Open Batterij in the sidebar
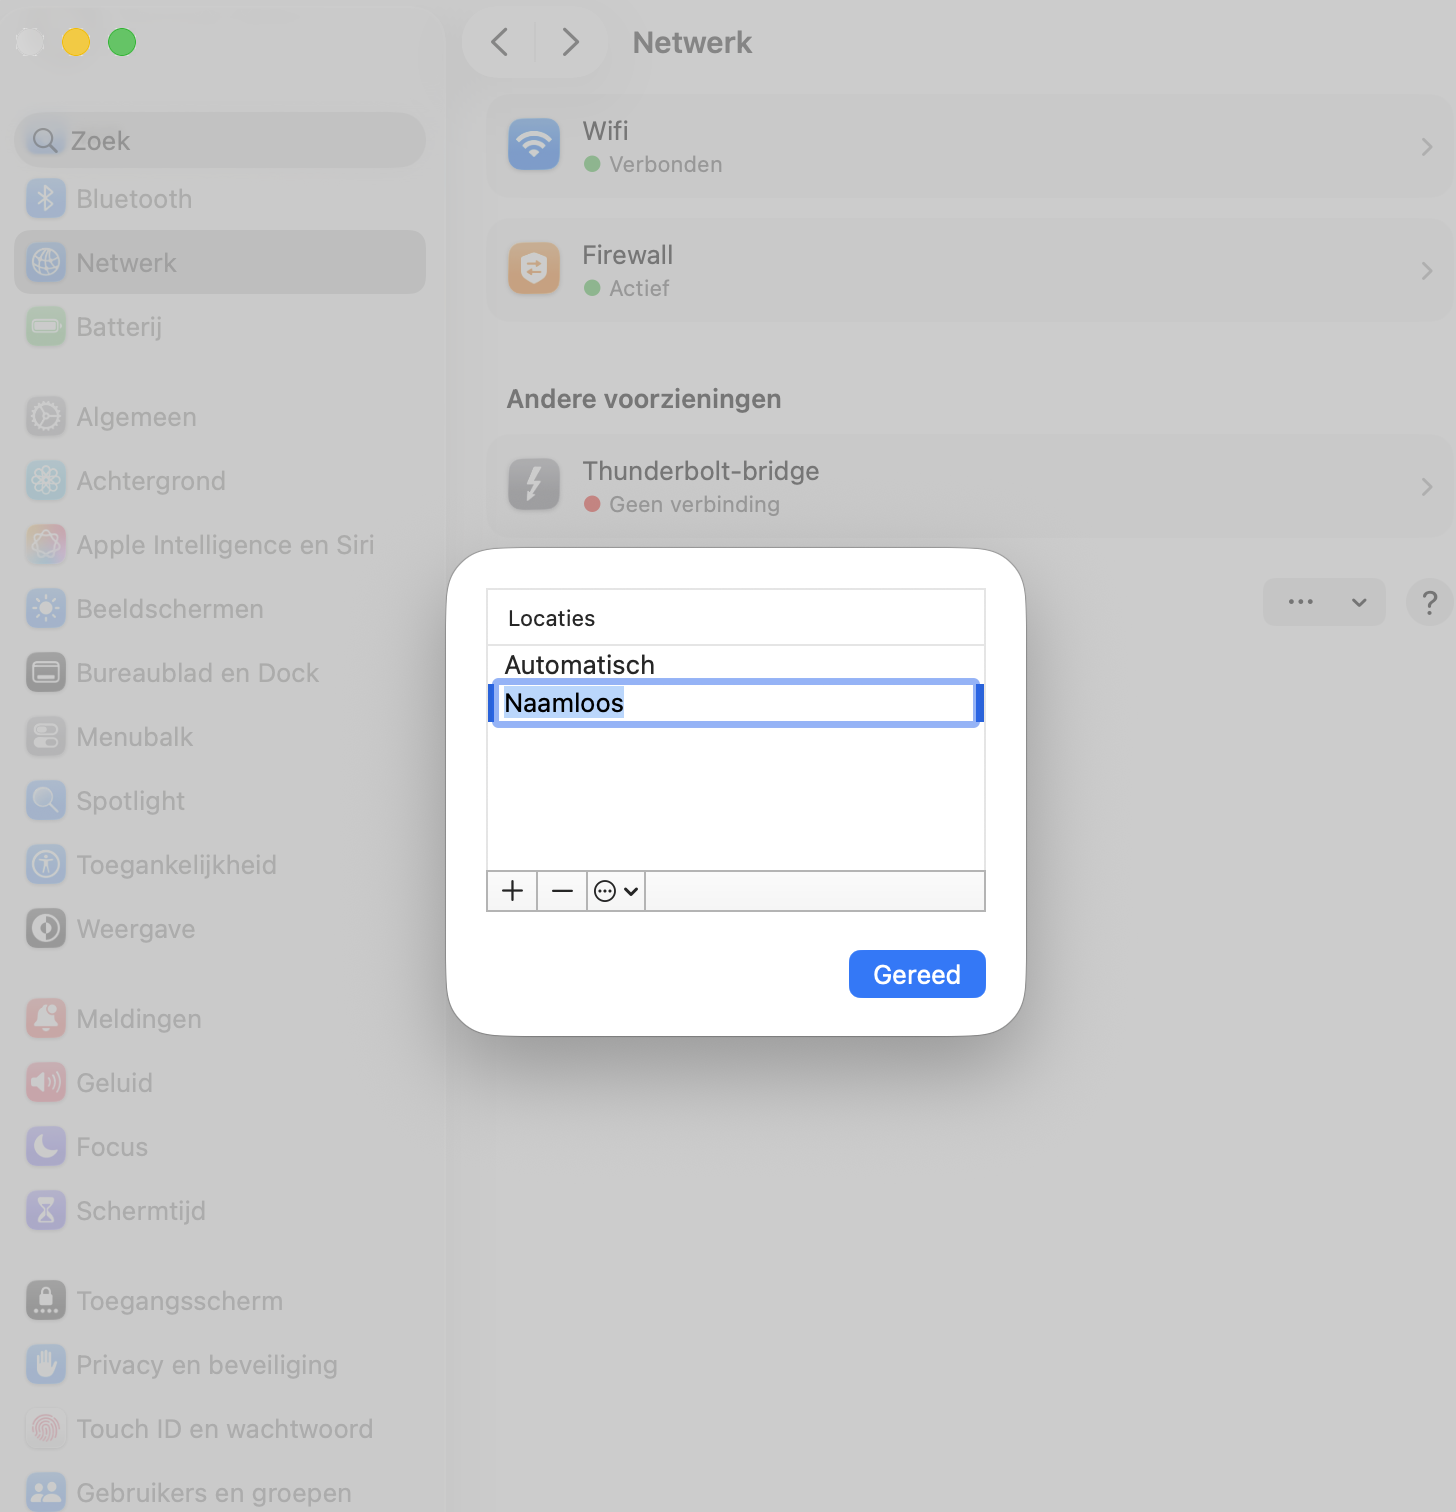Screen dimensions: 1456x1512 coord(119,327)
